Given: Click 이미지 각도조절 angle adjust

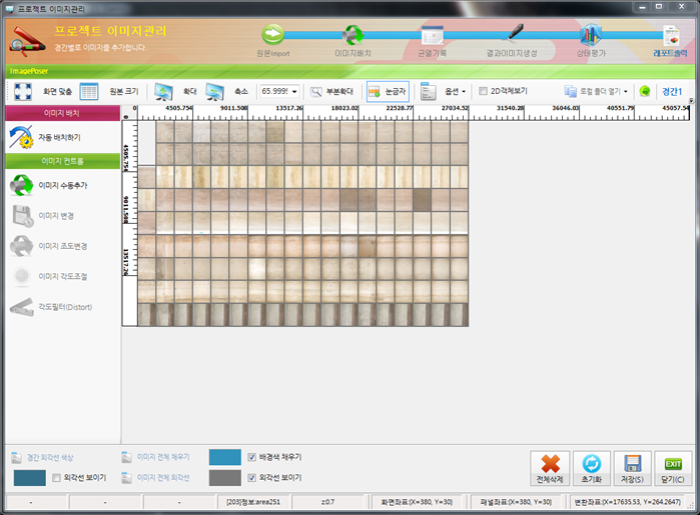Looking at the screenshot, I should click(49, 276).
